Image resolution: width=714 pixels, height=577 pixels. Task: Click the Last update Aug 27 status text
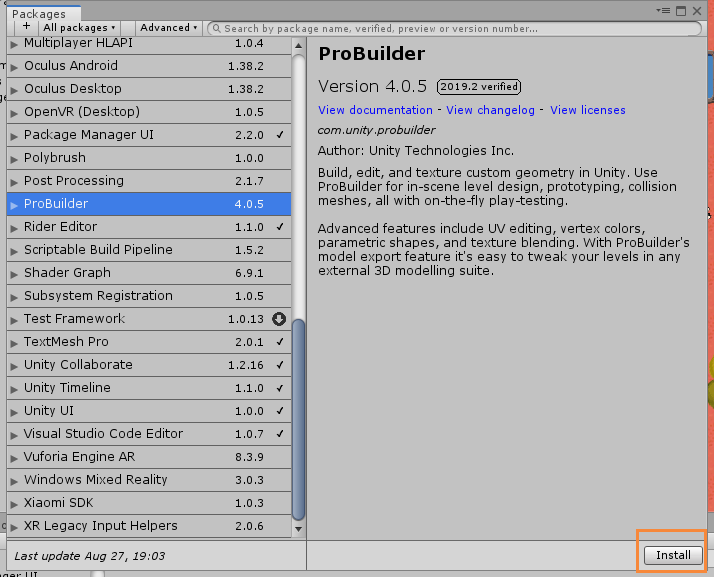90,556
